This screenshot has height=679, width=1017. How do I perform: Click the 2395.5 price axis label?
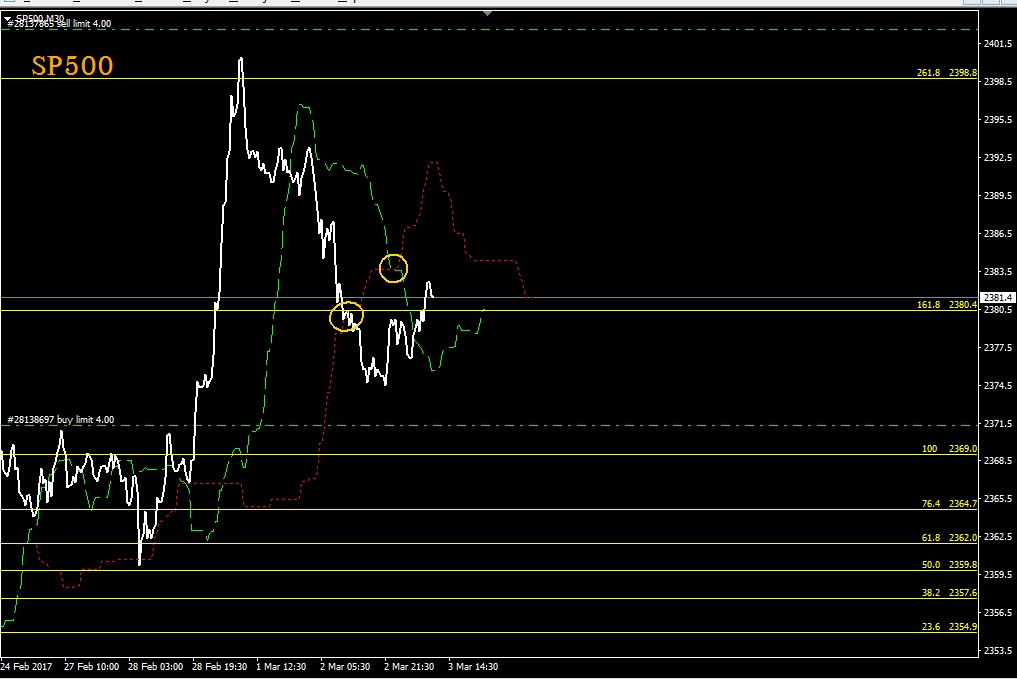coord(998,120)
